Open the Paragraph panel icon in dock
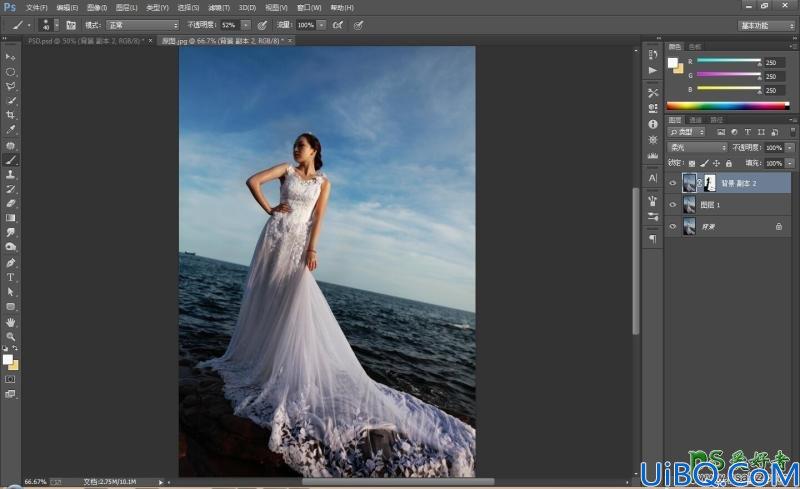The height and width of the screenshot is (489, 800). coord(653,238)
